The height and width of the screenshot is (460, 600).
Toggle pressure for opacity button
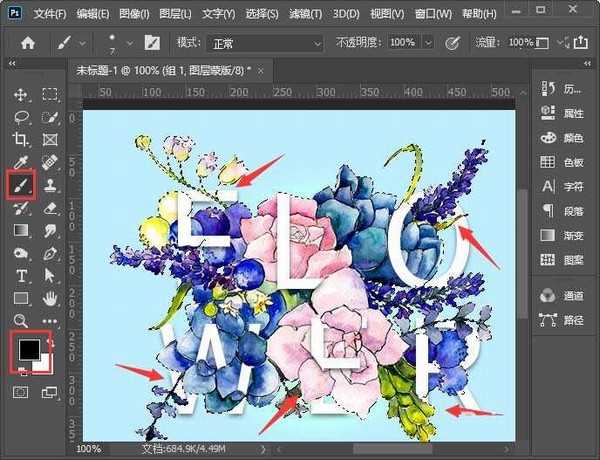[x=452, y=44]
